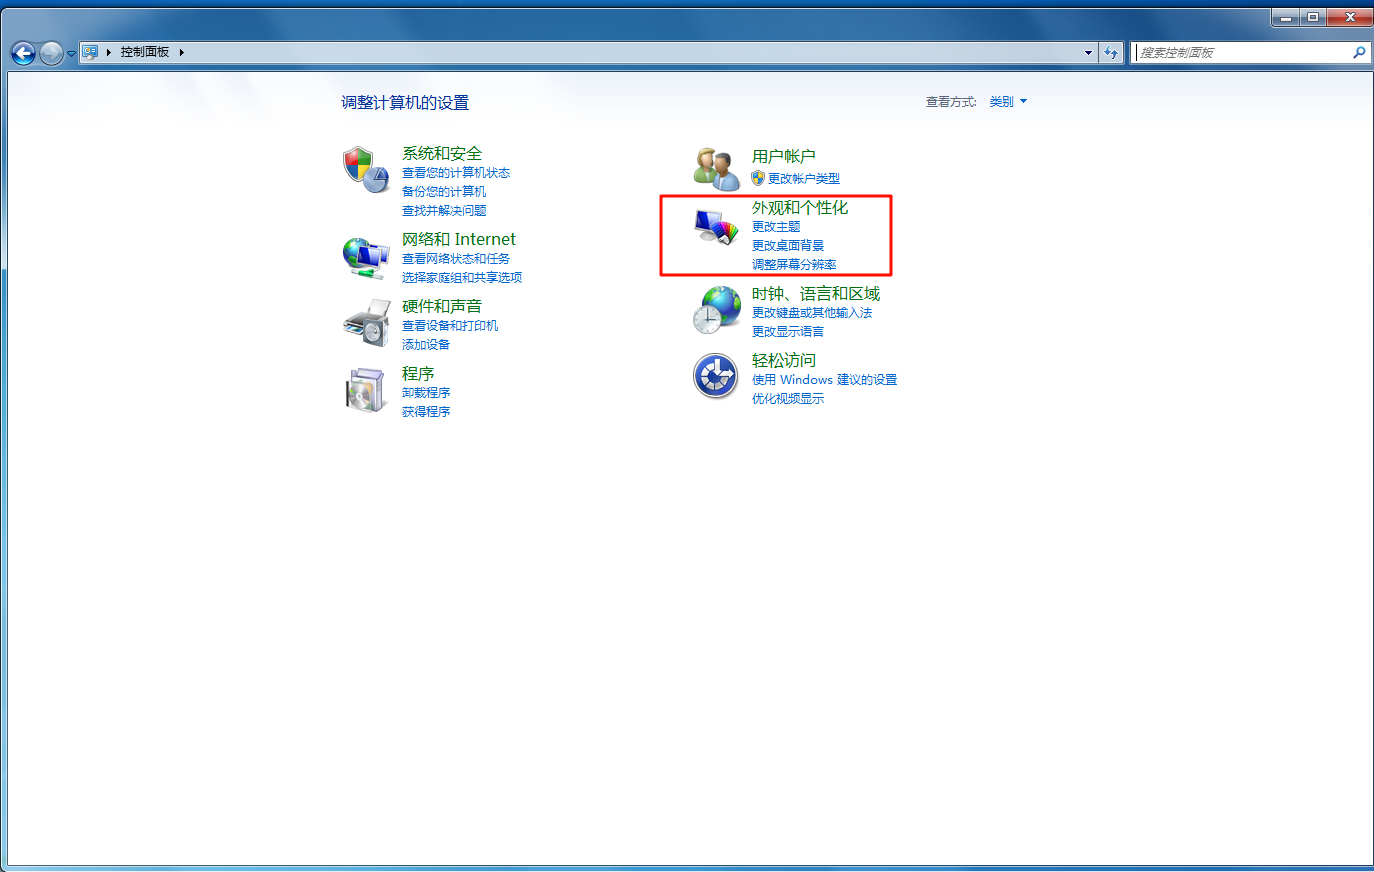1374x872 pixels.
Task: Click the 卸载程序 link
Action: point(426,393)
